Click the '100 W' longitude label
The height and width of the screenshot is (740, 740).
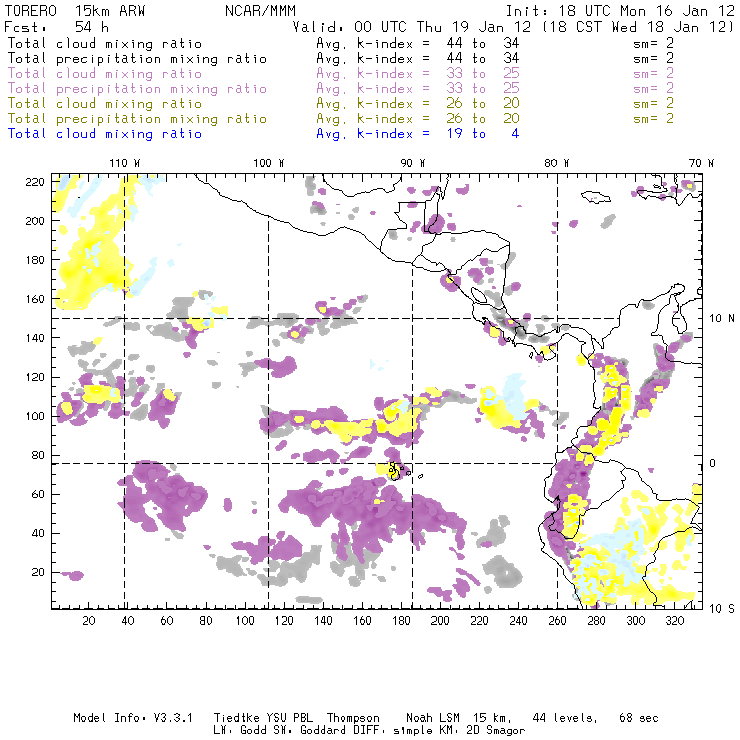pos(269,163)
